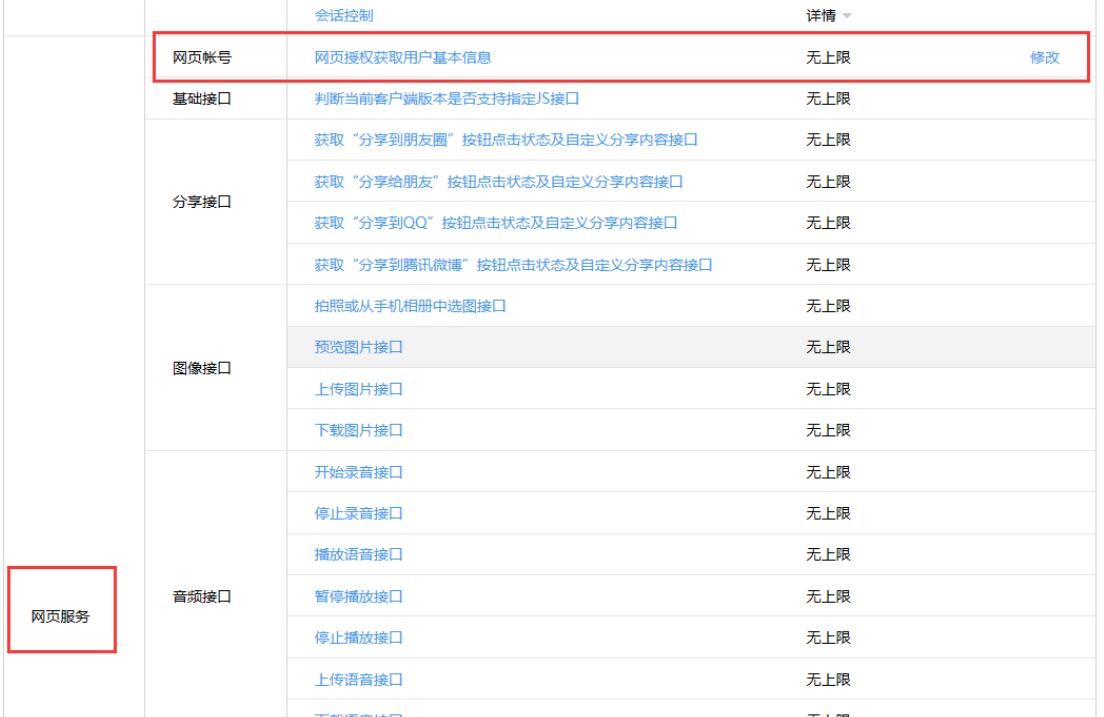Open 暂停播放接口 link

click(358, 597)
